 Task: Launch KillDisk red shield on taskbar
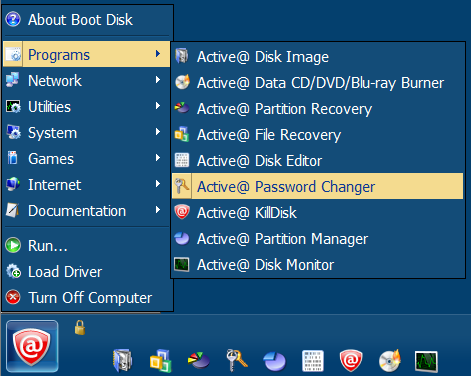point(351,361)
